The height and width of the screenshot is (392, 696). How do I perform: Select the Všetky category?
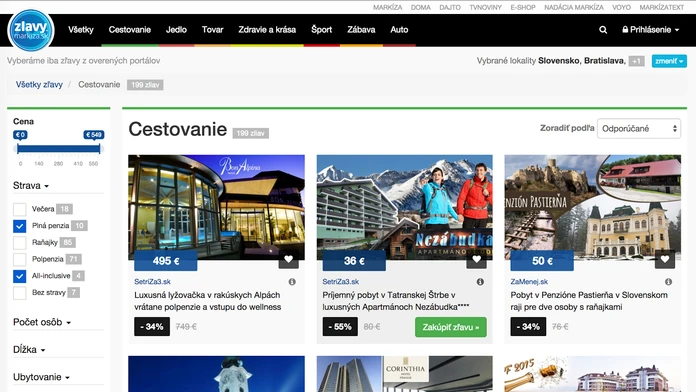pyautogui.click(x=81, y=30)
